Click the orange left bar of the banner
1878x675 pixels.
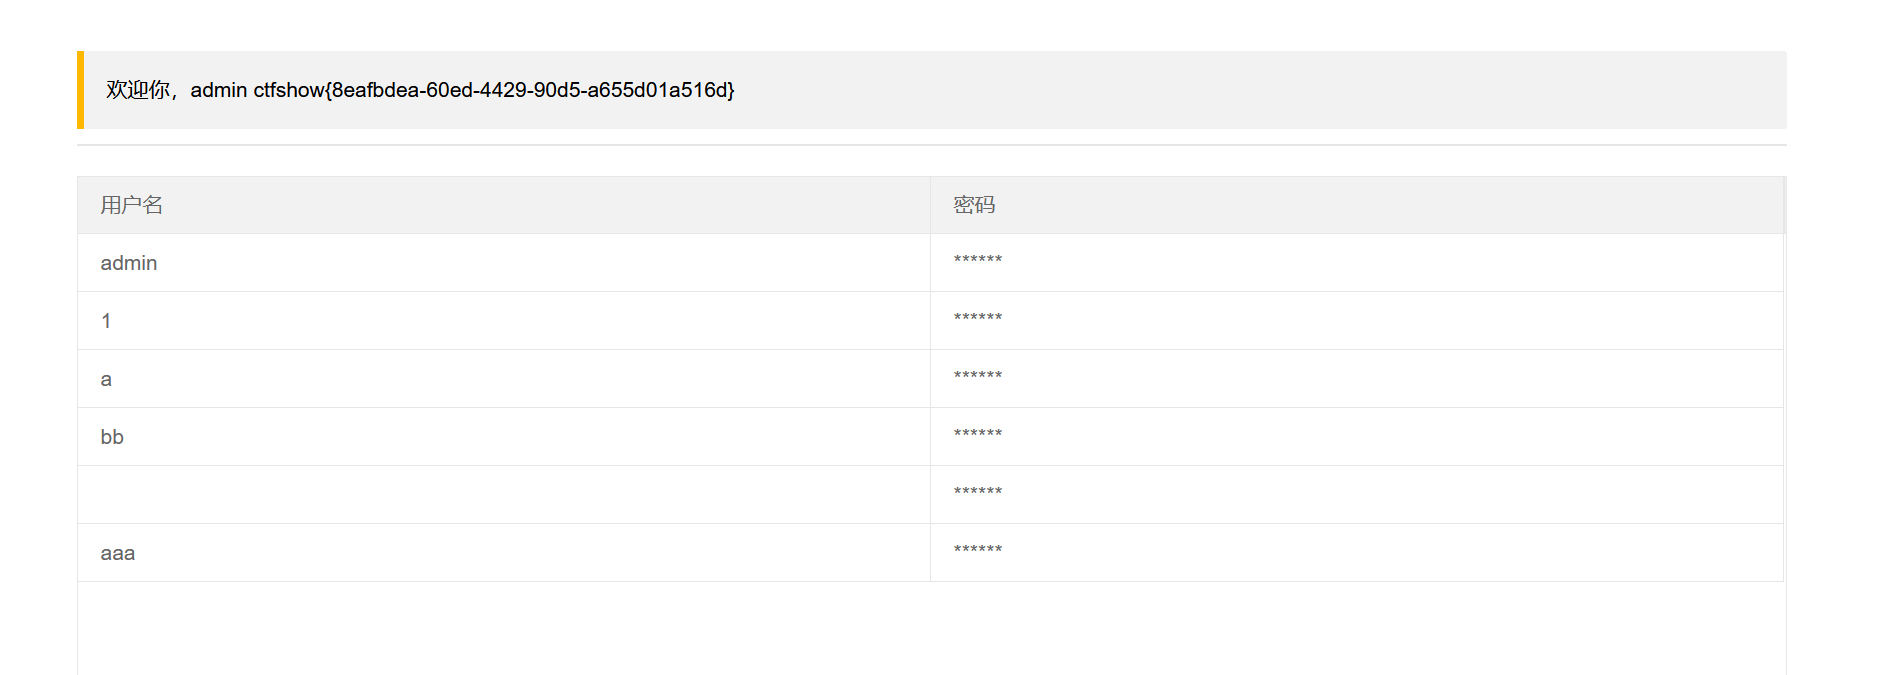tap(80, 90)
